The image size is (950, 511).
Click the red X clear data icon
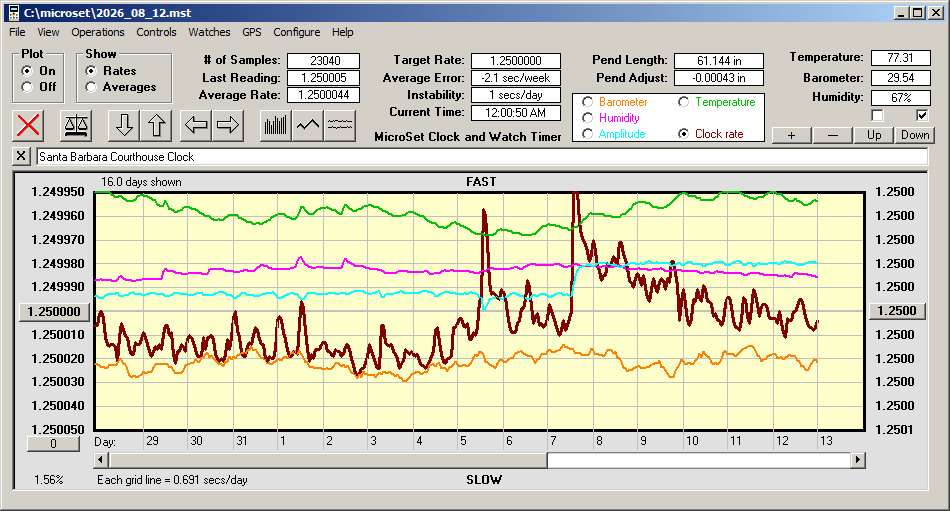tap(28, 125)
